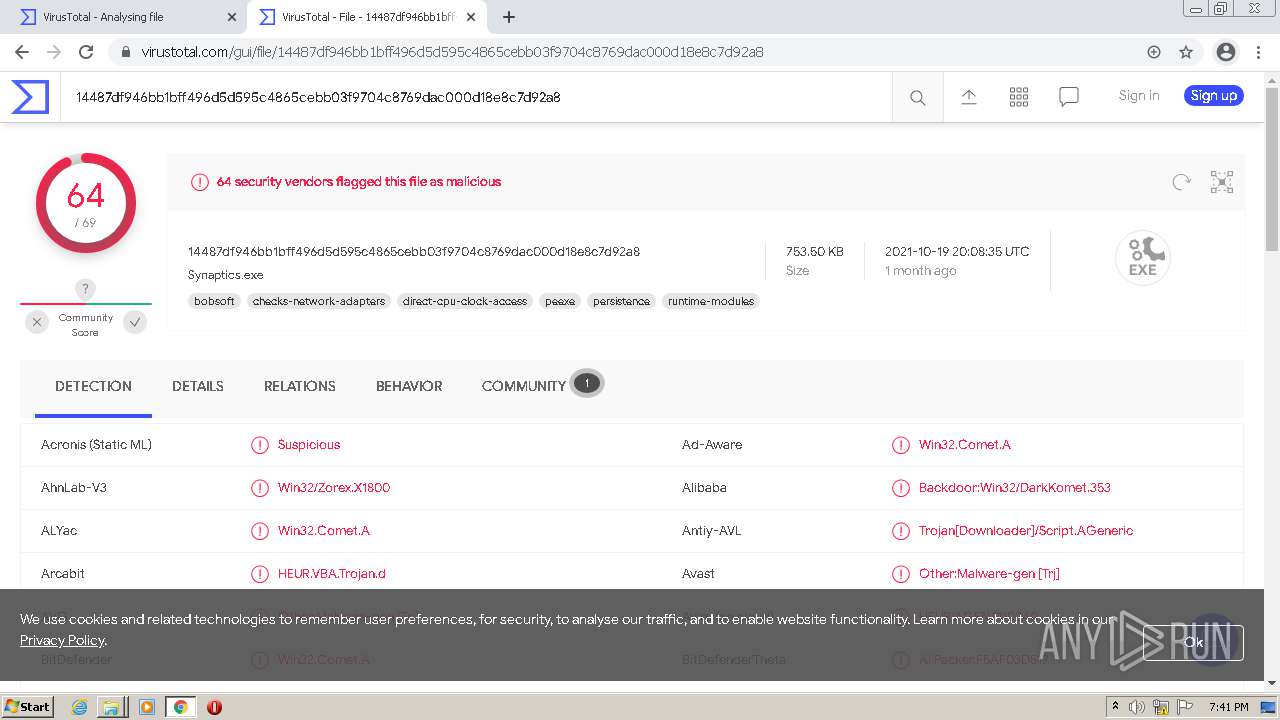Click 'HEUR.VBA.Trojan.d' Arcabit result
The image size is (1280, 720).
(332, 574)
